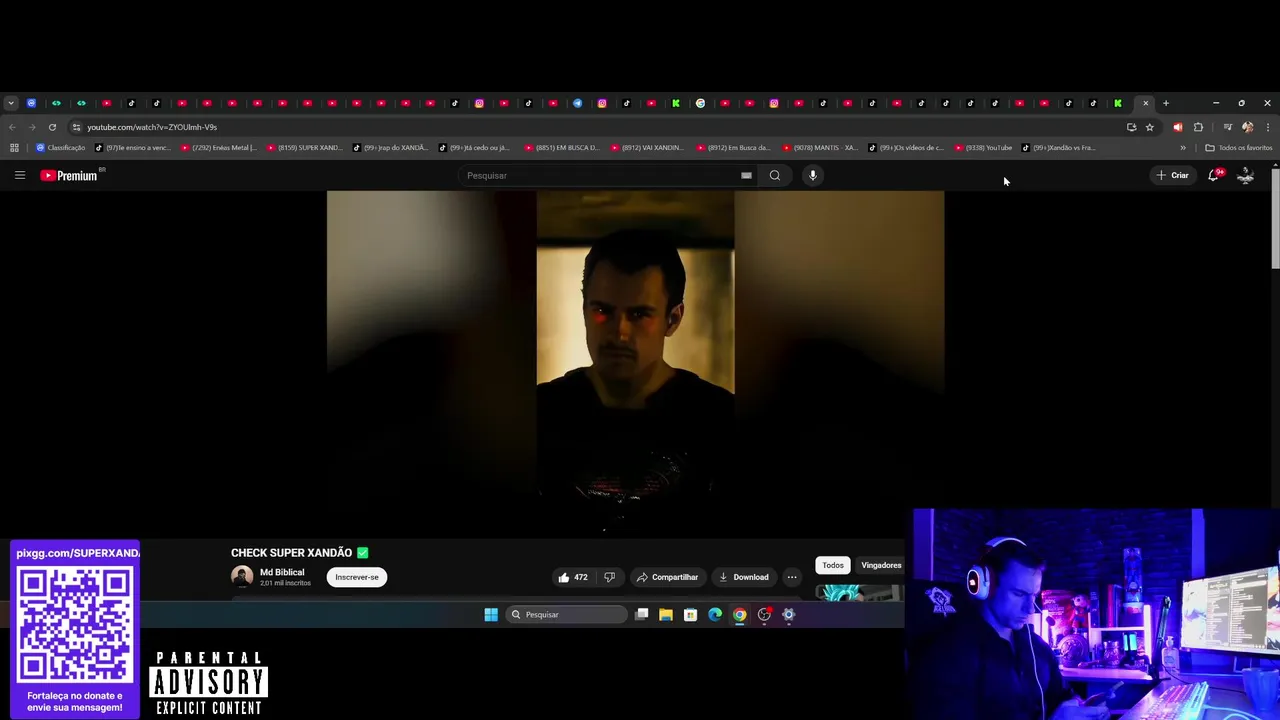Click the Download button under video
Screen dimensions: 1280x720
743,577
